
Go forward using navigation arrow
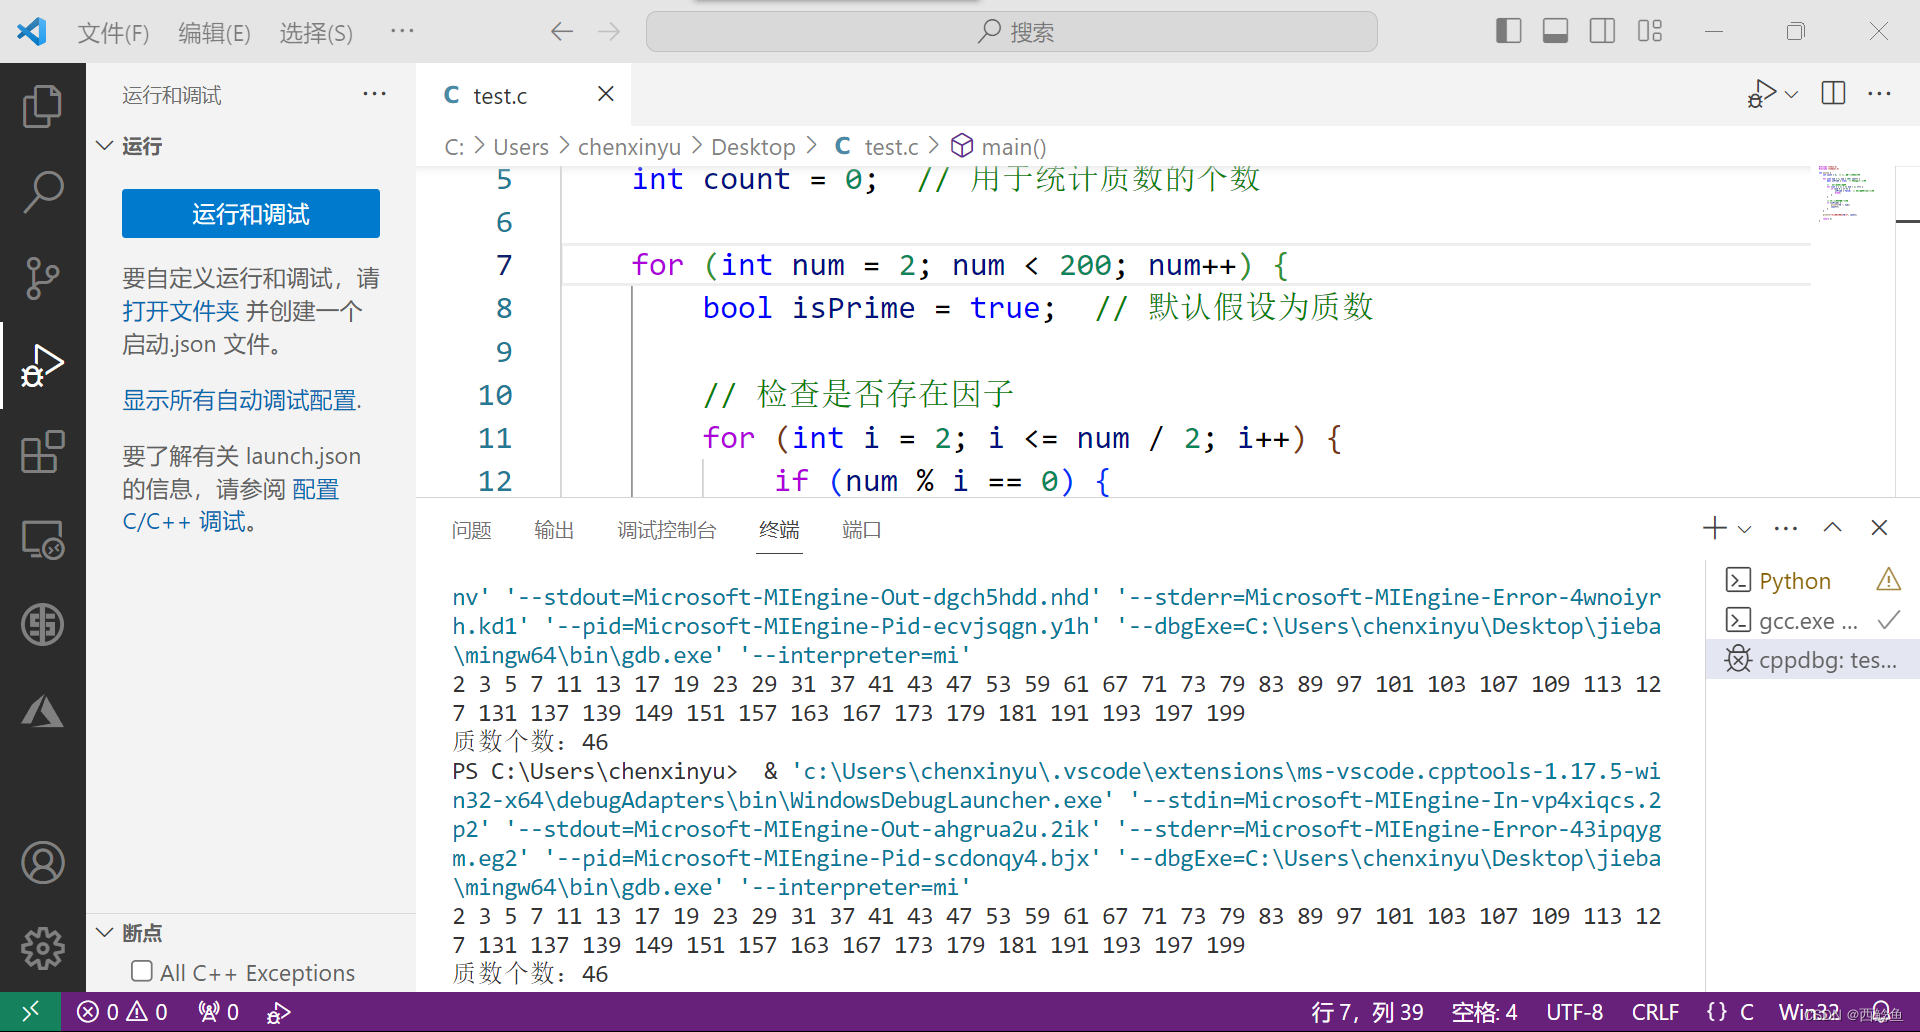(609, 32)
